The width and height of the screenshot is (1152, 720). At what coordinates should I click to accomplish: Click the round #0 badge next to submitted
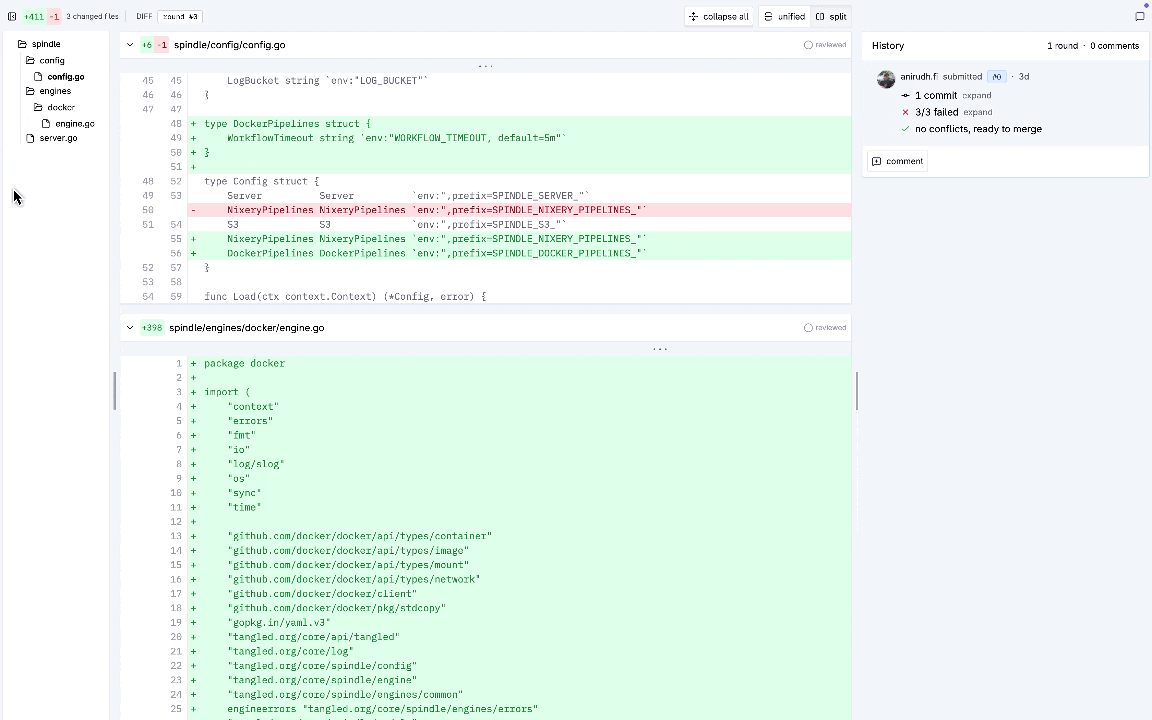[996, 77]
